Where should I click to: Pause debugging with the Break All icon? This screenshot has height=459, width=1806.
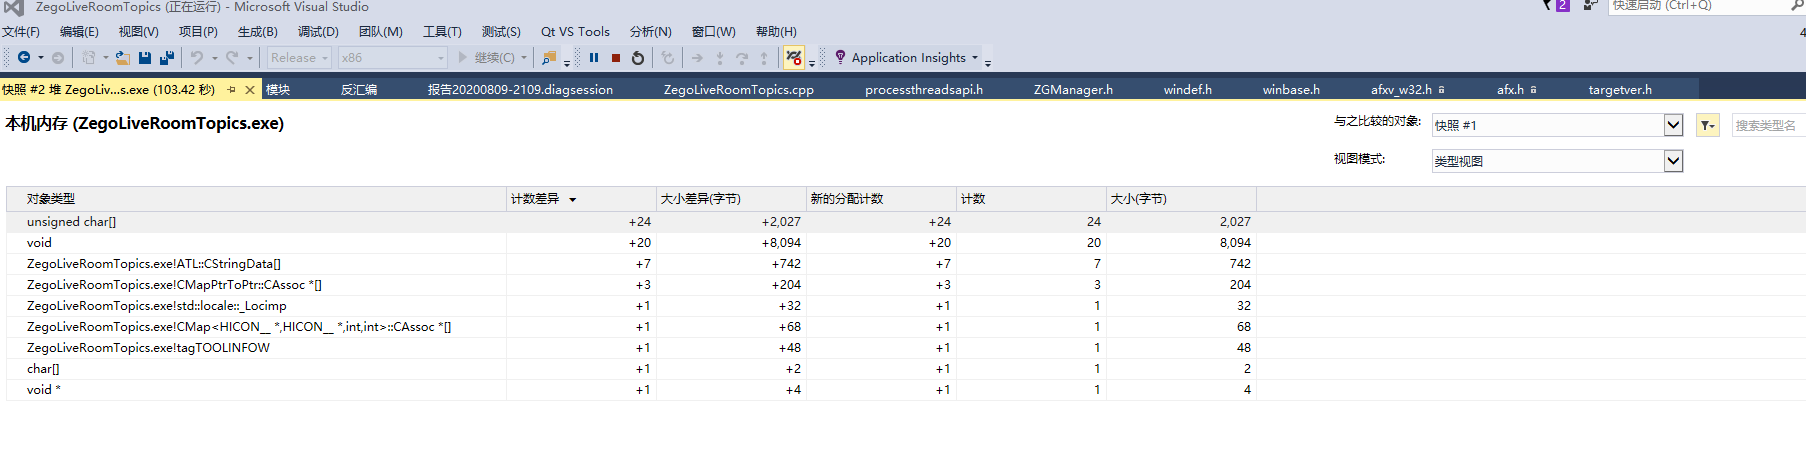pyautogui.click(x=594, y=58)
